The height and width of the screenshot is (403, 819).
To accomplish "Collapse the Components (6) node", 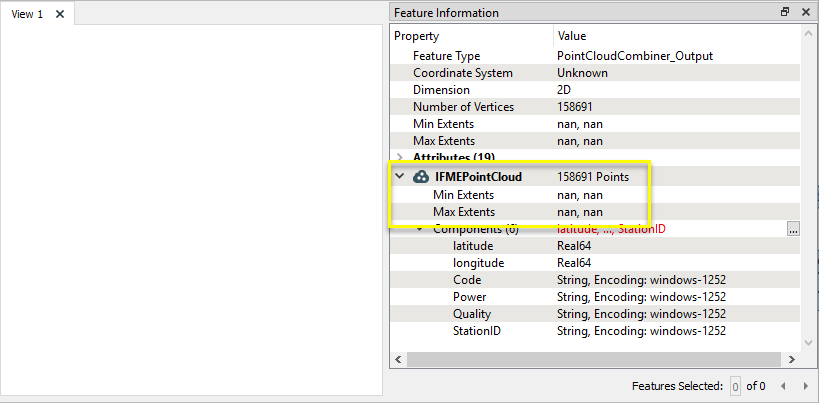I will click(419, 229).
